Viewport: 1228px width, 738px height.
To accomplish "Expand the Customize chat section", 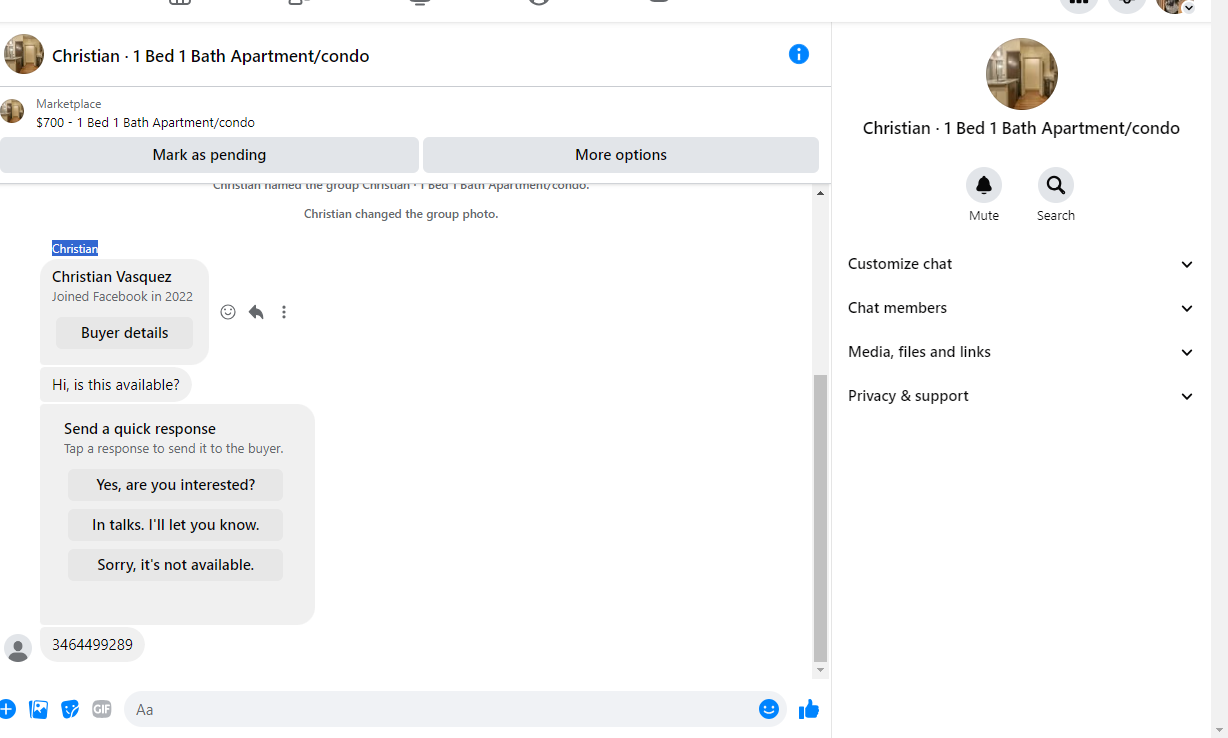I will pyautogui.click(x=1021, y=264).
